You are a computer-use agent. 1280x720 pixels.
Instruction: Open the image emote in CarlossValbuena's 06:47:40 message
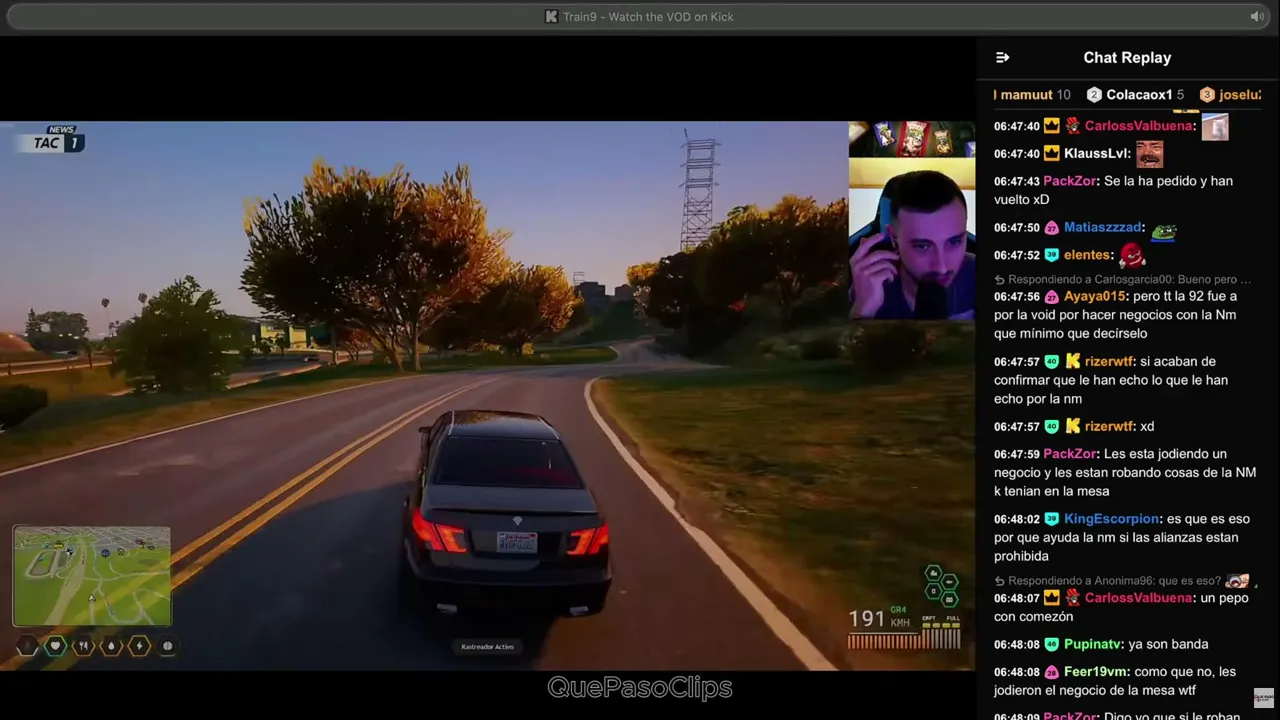(1215, 127)
